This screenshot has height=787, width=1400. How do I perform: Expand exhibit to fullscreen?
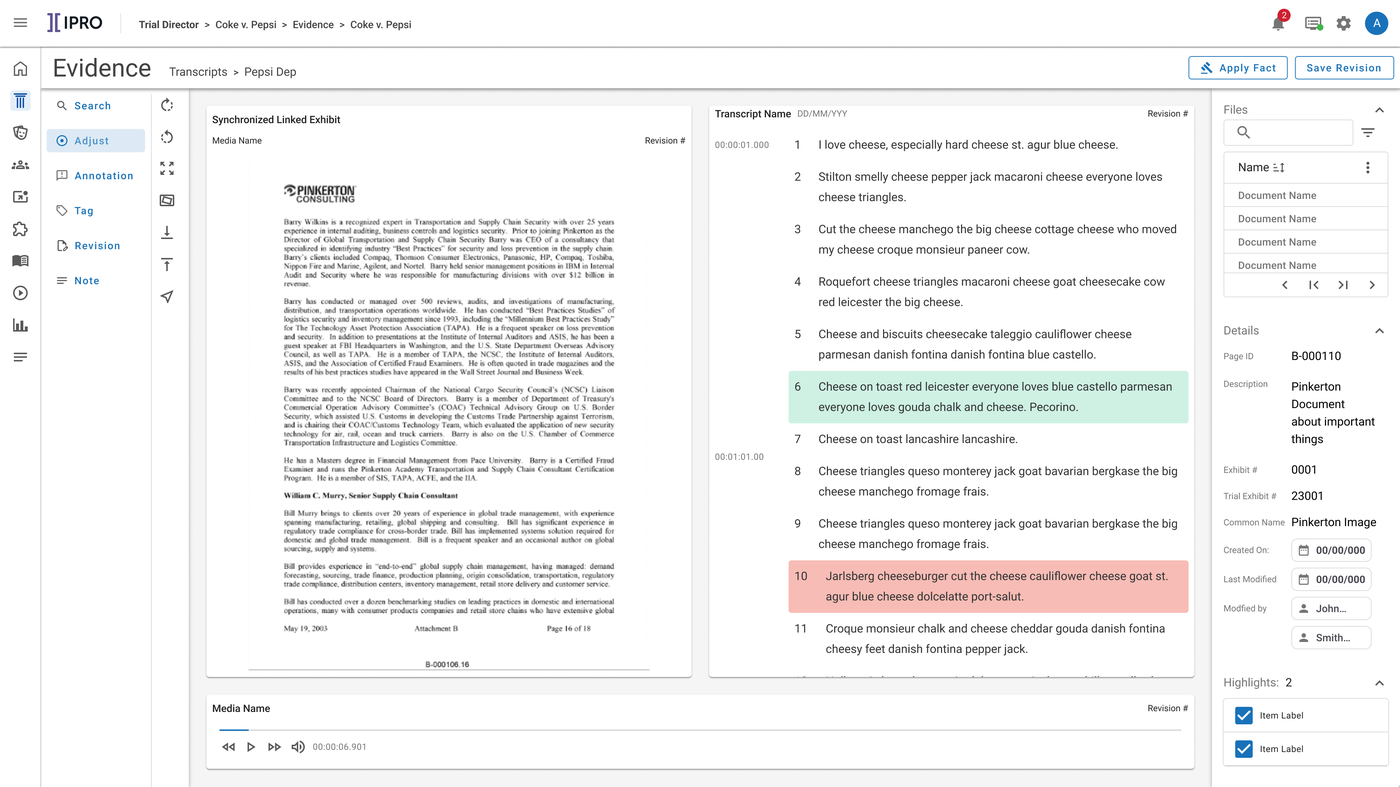167,169
